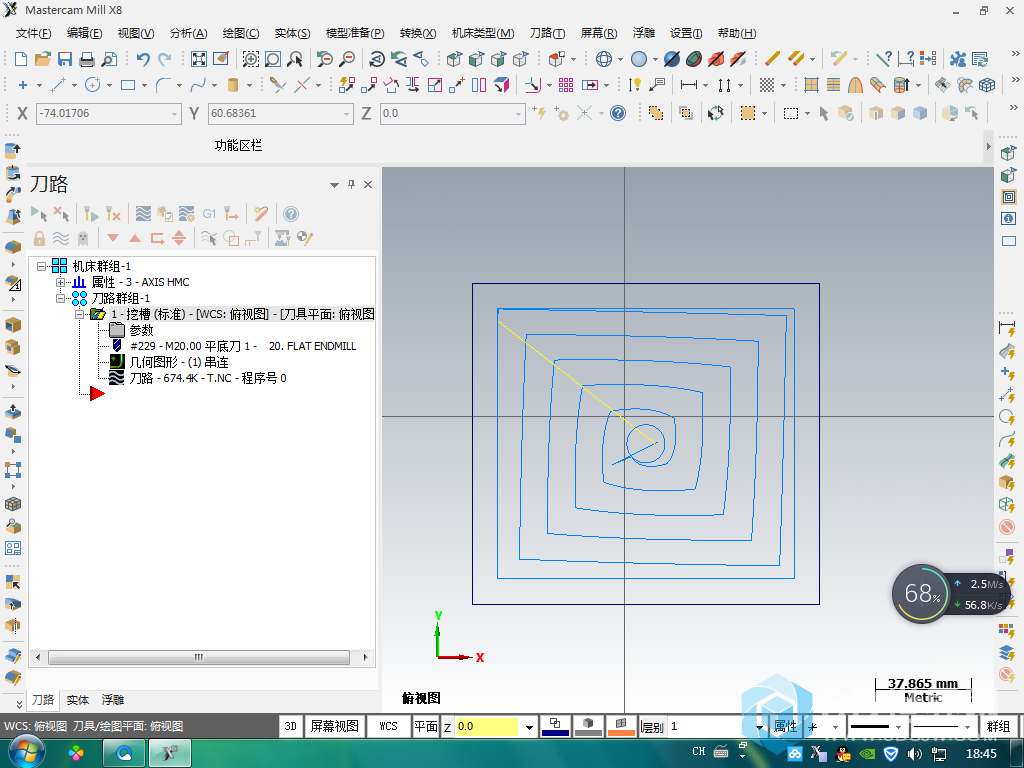Click the lock operations padlock icon

coord(39,238)
